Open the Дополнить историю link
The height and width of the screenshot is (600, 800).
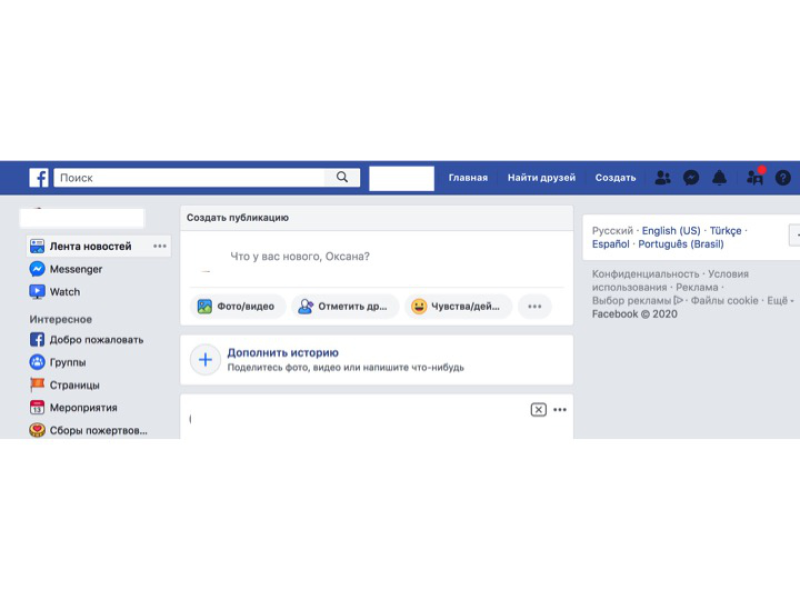point(283,353)
